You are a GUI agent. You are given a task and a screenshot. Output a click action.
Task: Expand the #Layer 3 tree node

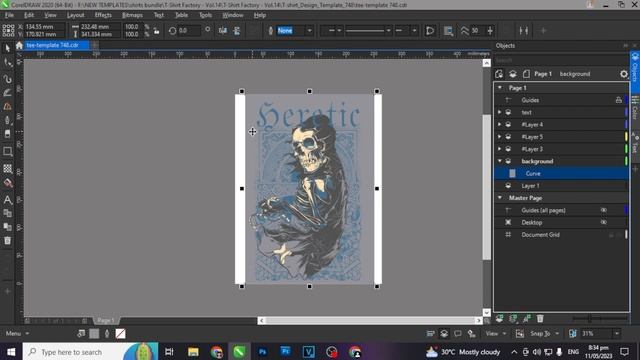[500, 149]
